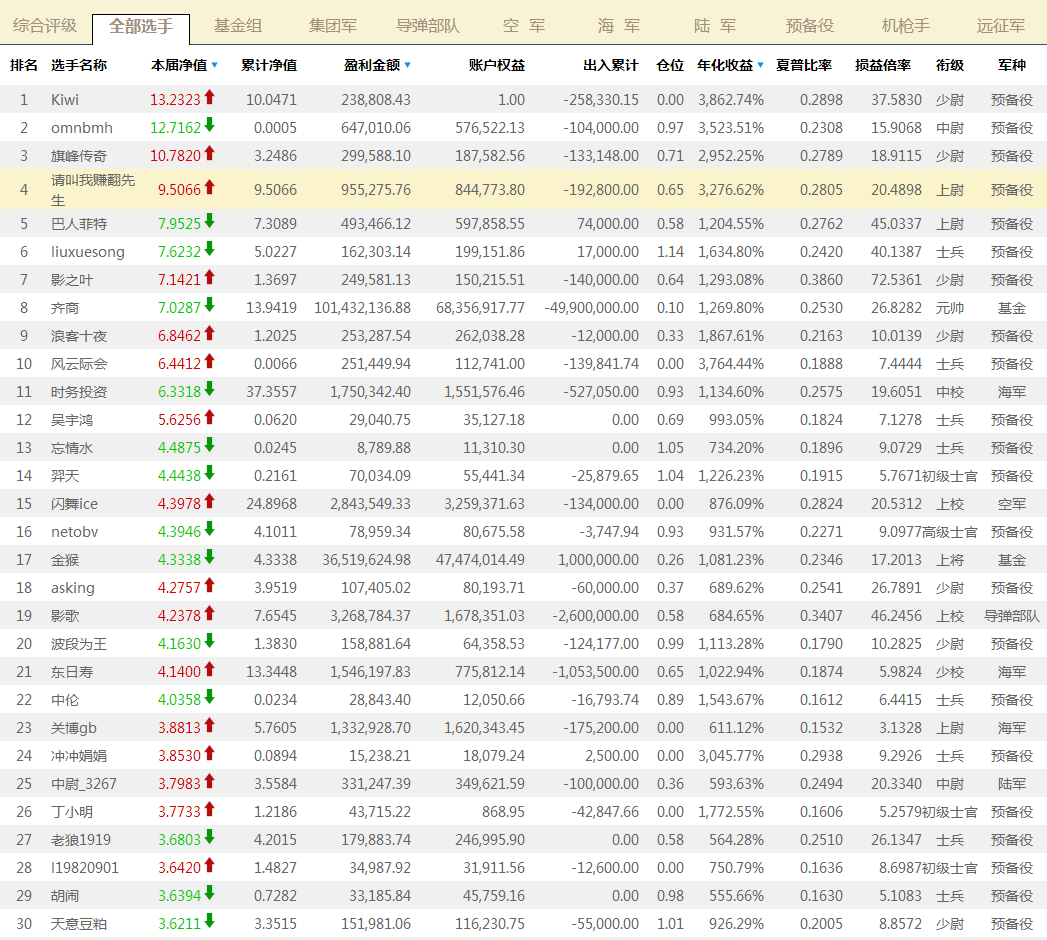Click the red up arrow beside 4.2378
Image resolution: width=1047 pixels, height=940 pixels.
(210, 614)
